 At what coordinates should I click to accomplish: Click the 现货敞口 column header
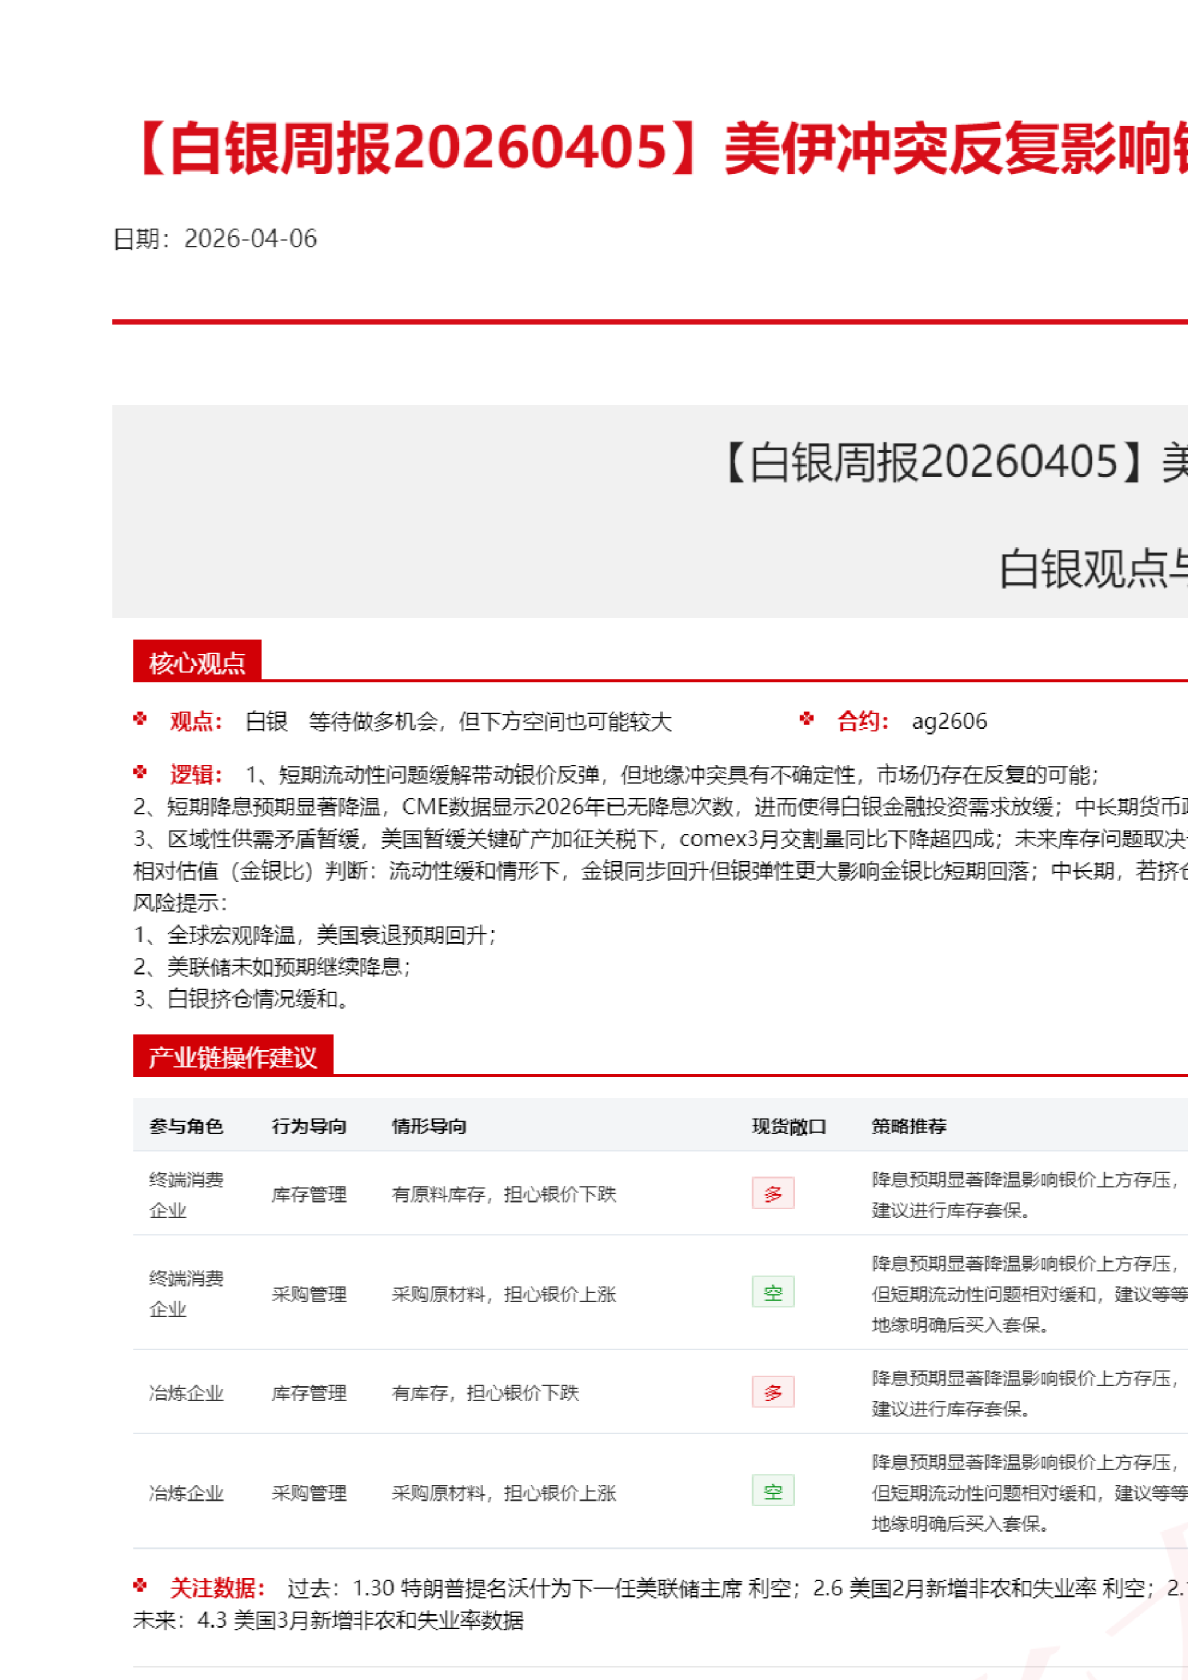[789, 1127]
